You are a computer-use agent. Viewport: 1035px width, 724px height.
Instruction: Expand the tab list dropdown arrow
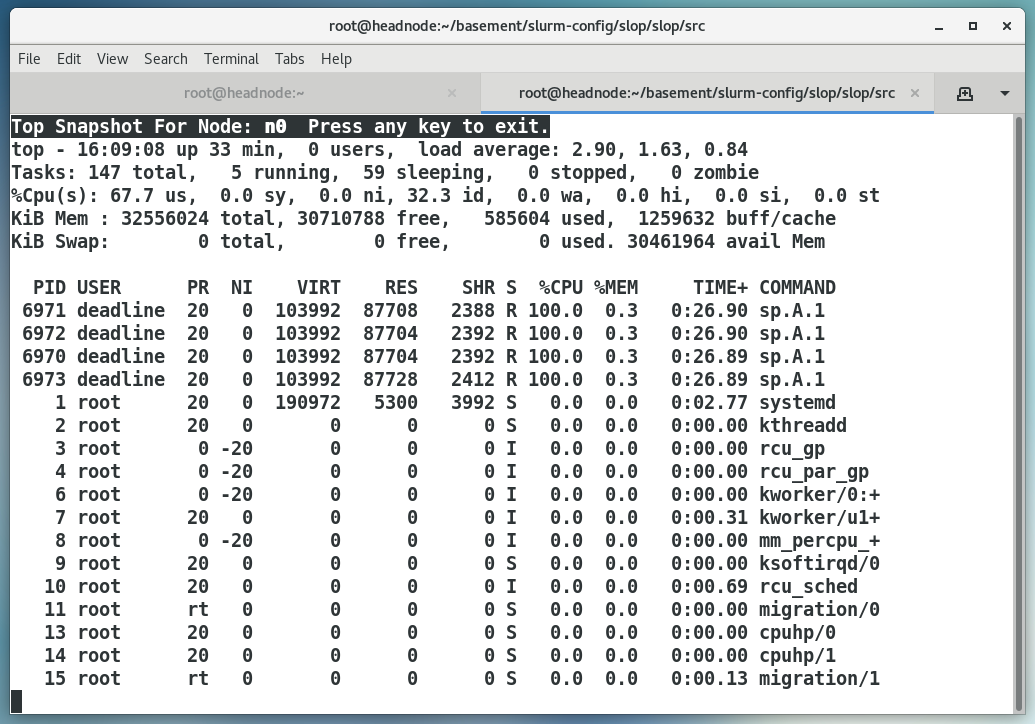[x=1005, y=93]
